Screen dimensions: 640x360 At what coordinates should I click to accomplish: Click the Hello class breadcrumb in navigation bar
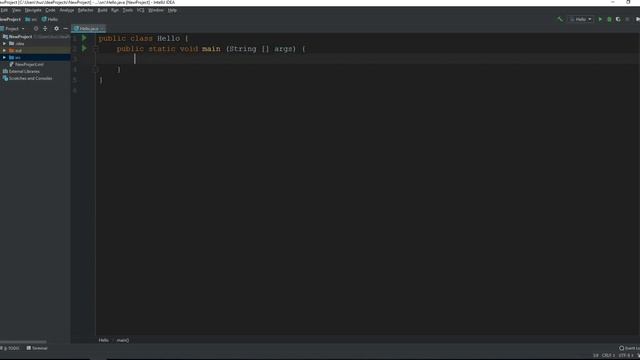(50, 19)
